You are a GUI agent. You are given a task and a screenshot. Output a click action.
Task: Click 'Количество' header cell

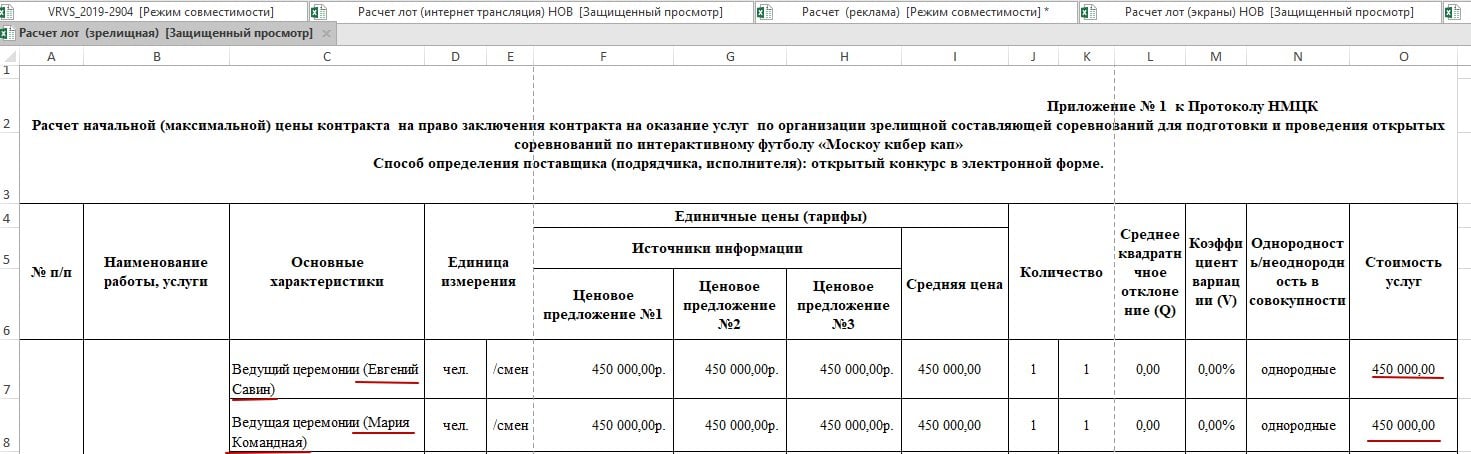coord(1061,271)
